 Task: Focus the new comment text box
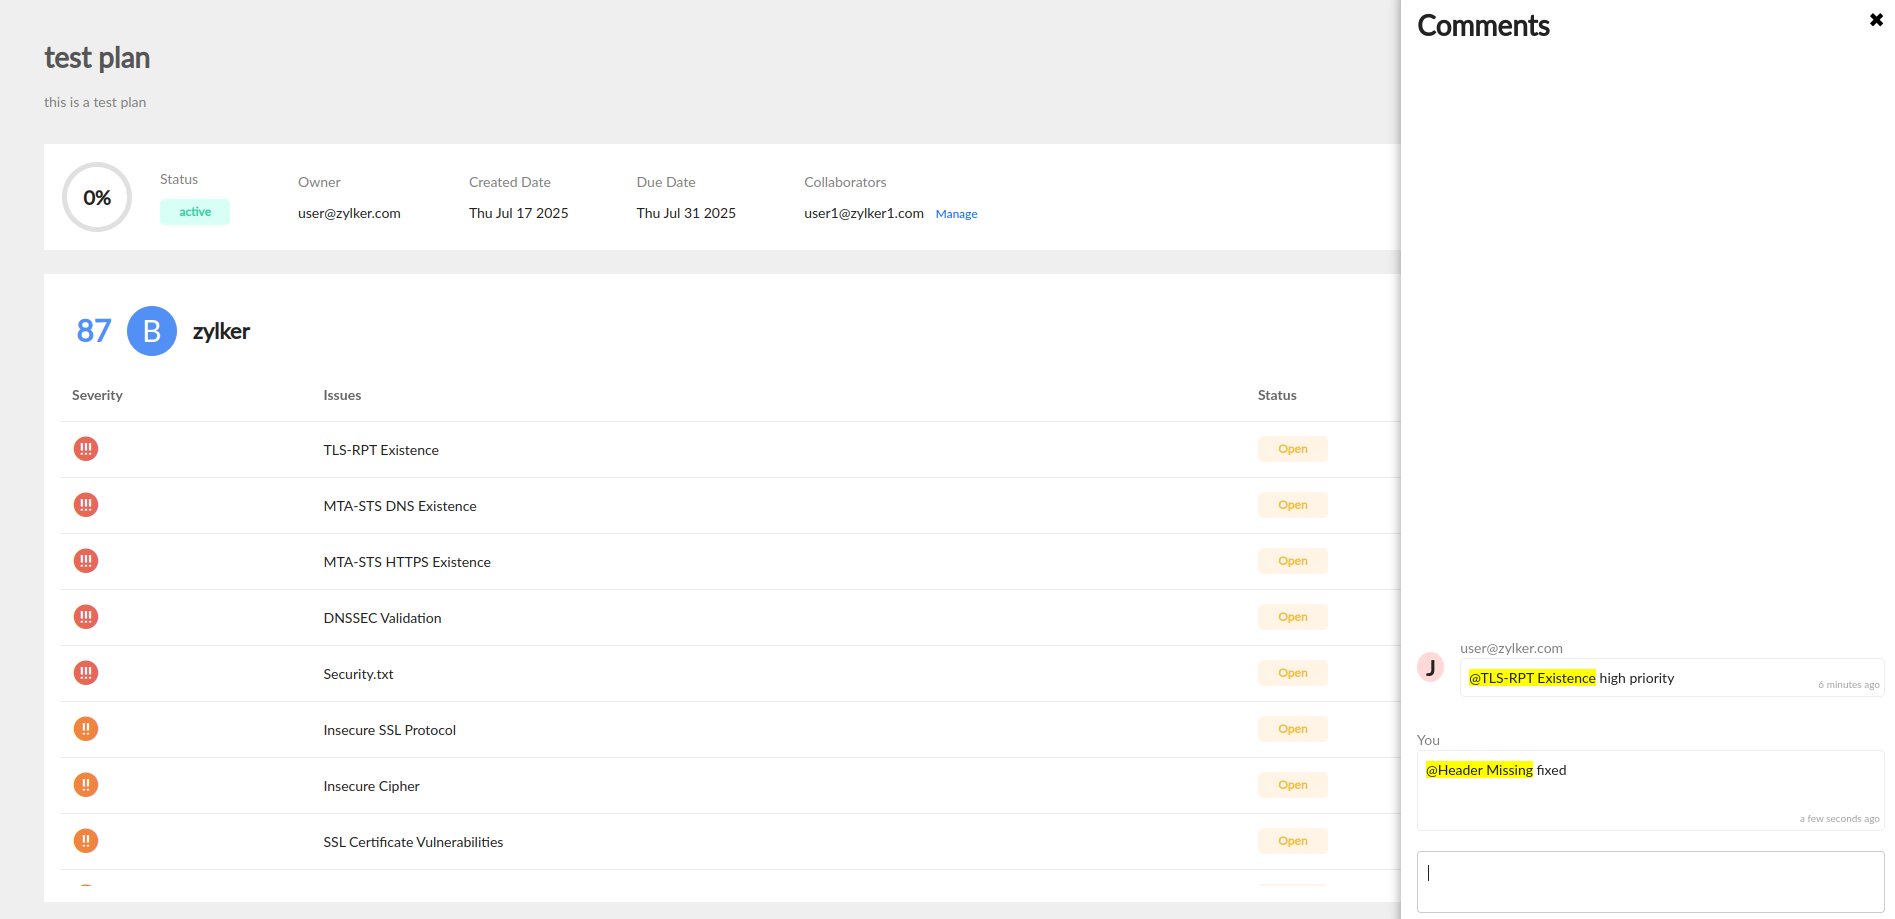pos(1650,881)
